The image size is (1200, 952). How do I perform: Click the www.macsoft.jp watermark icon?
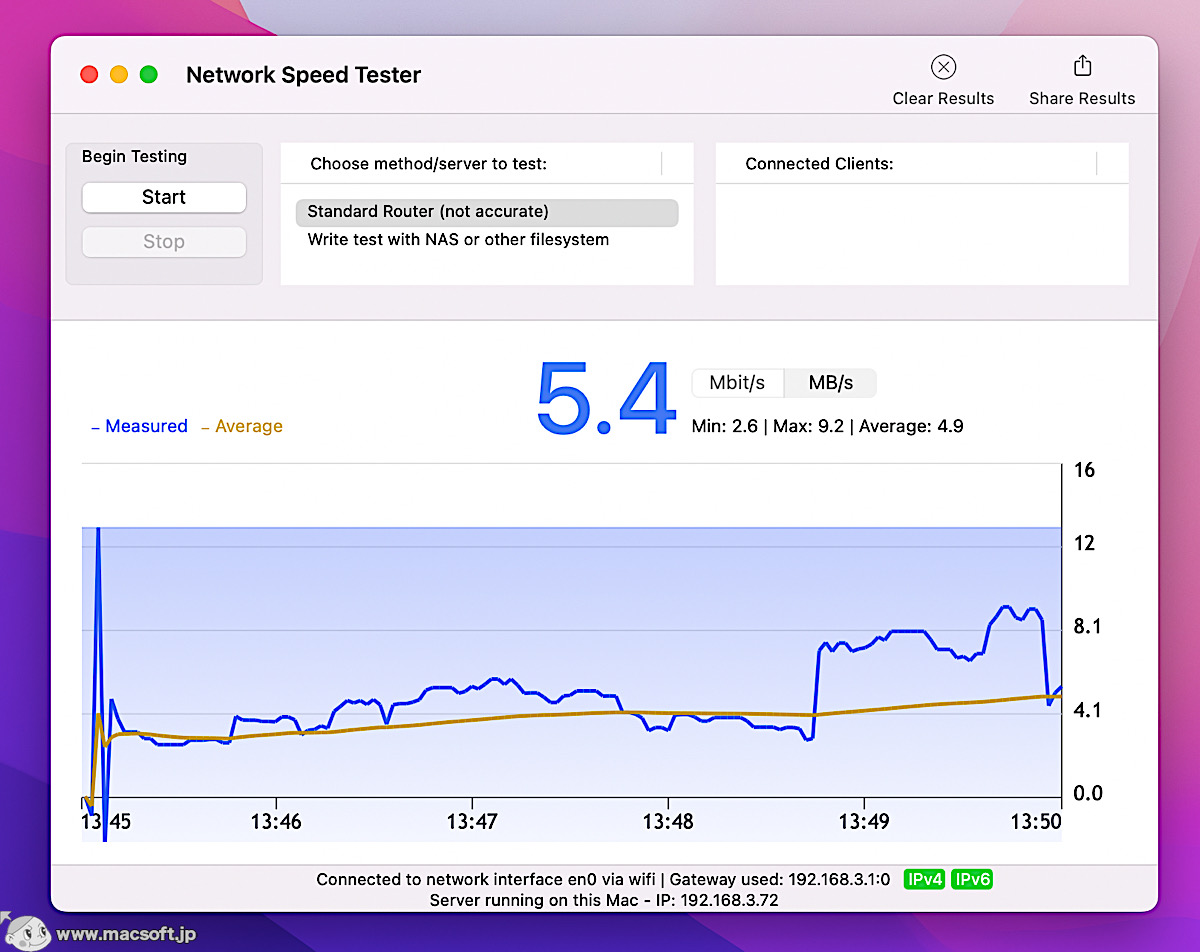pyautogui.click(x=26, y=932)
